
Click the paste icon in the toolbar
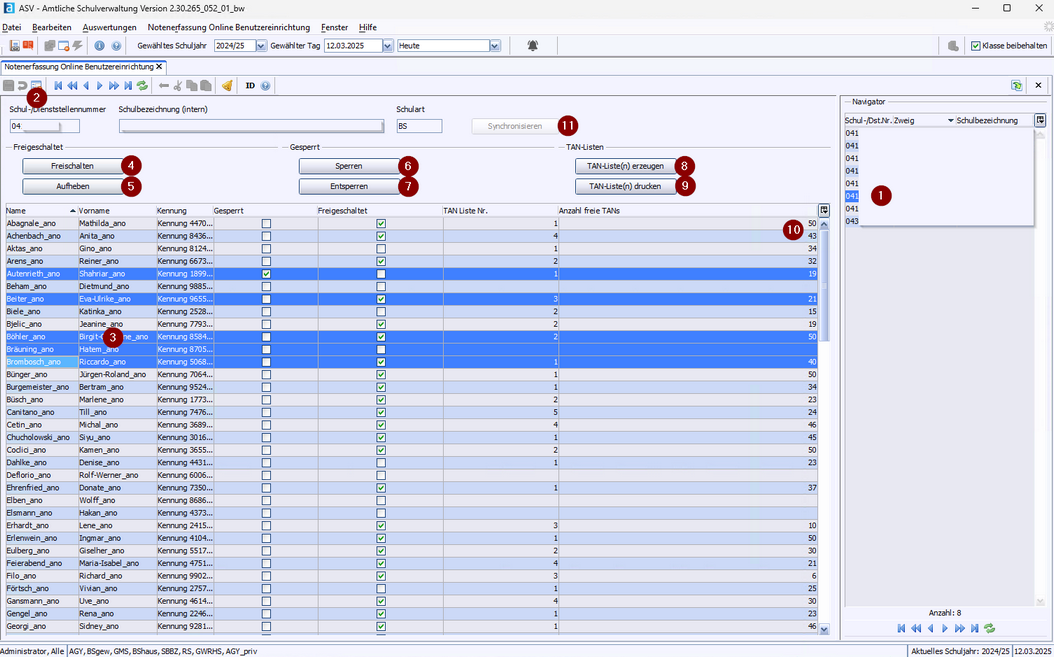(x=205, y=85)
